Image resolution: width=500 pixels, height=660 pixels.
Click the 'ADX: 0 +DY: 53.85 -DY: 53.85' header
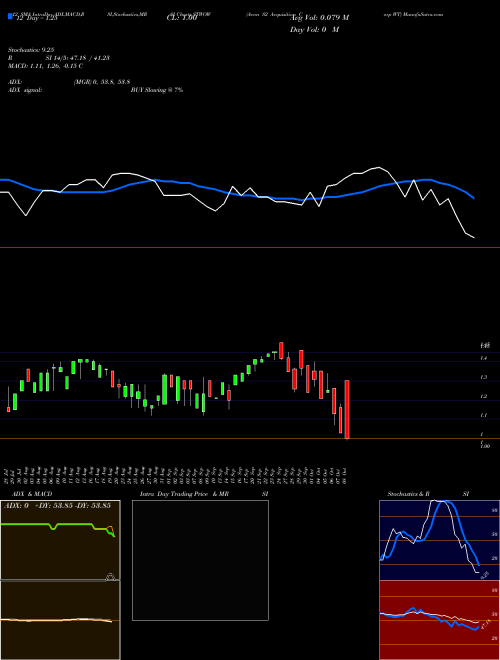(x=57, y=505)
